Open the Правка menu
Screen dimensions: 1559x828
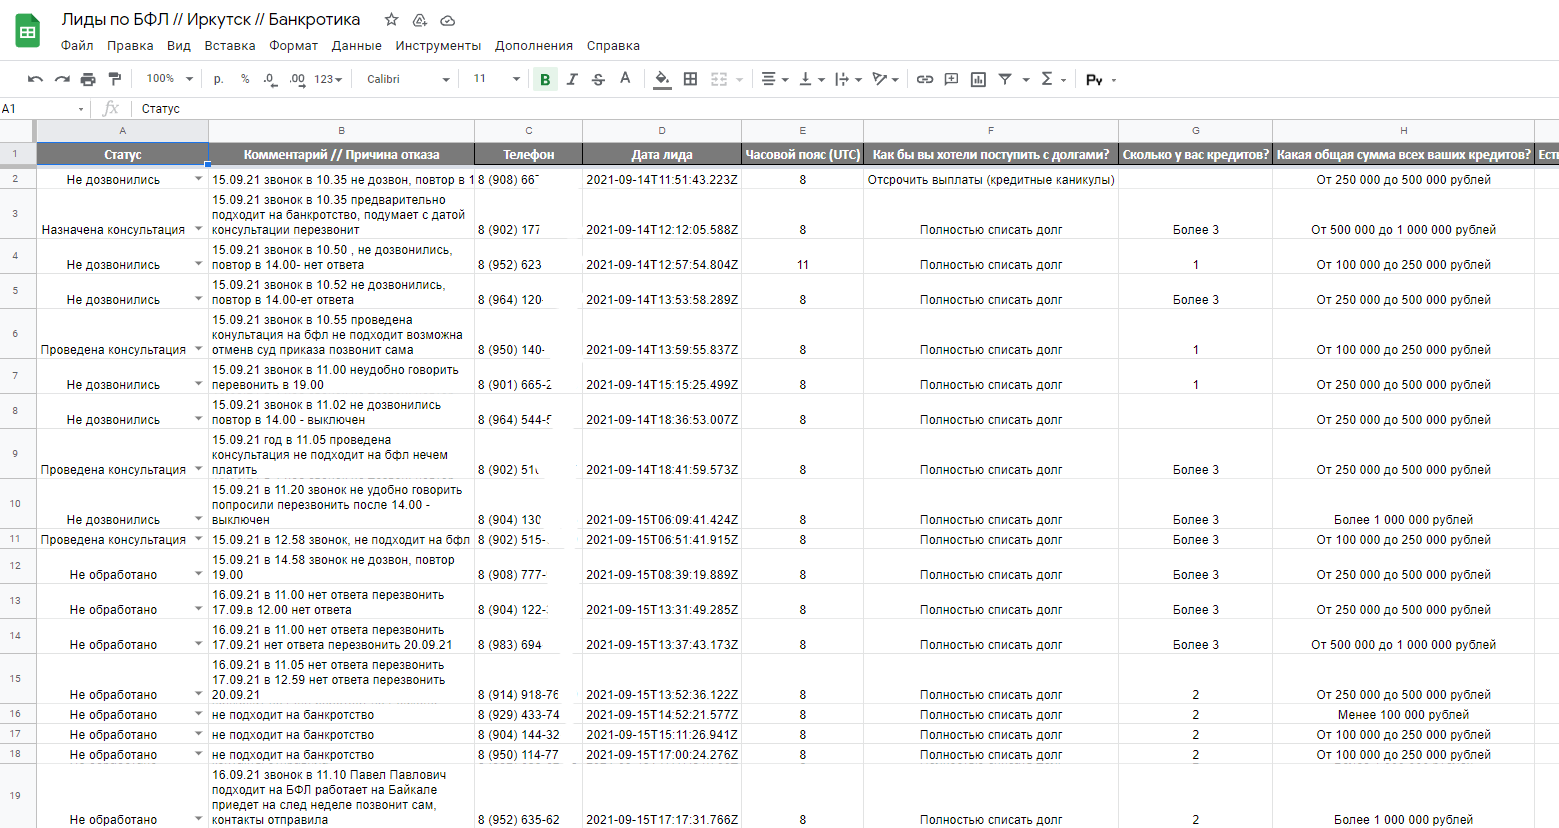(130, 46)
